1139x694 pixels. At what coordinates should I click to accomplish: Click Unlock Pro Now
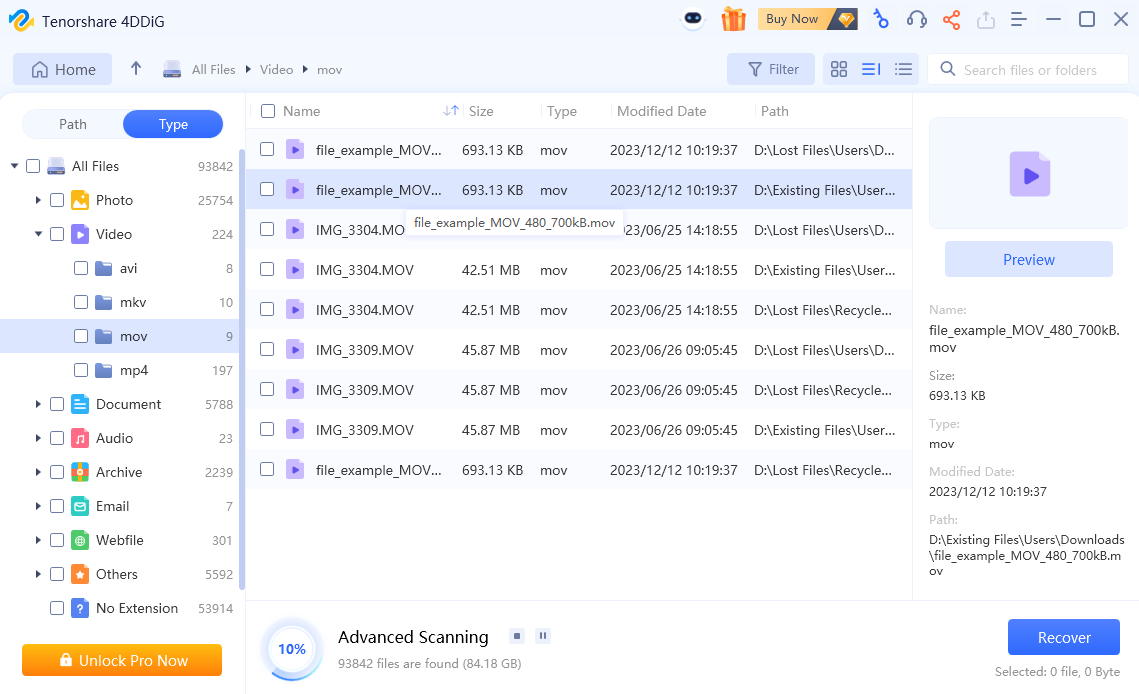click(x=122, y=660)
